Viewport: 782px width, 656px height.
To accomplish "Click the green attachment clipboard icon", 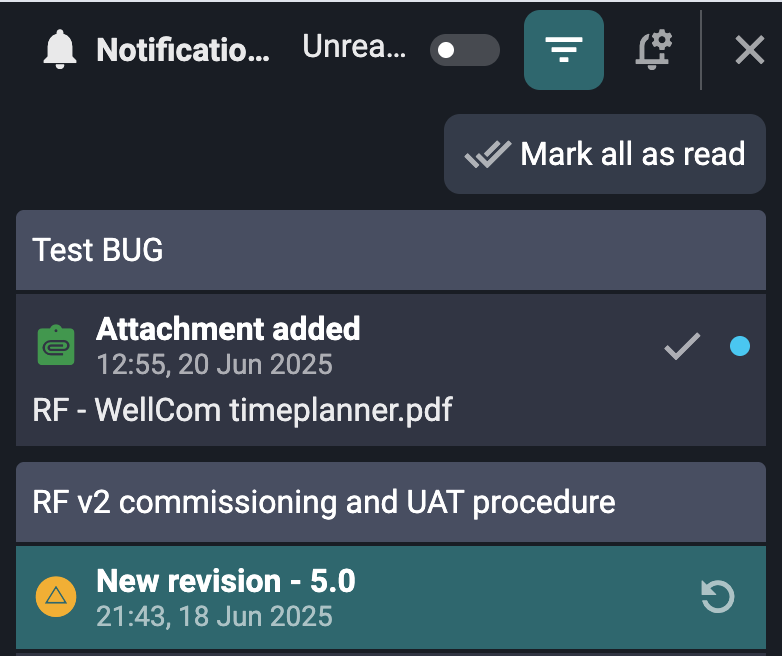I will 57,345.
